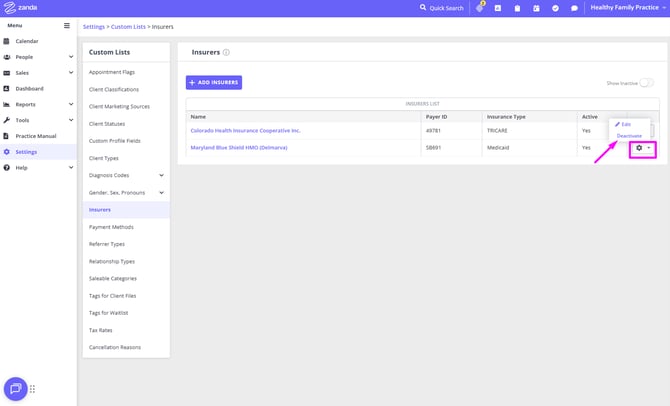Screen dimensions: 670x406
Task: Click the clipboard icon in top bar
Action: point(517,8)
